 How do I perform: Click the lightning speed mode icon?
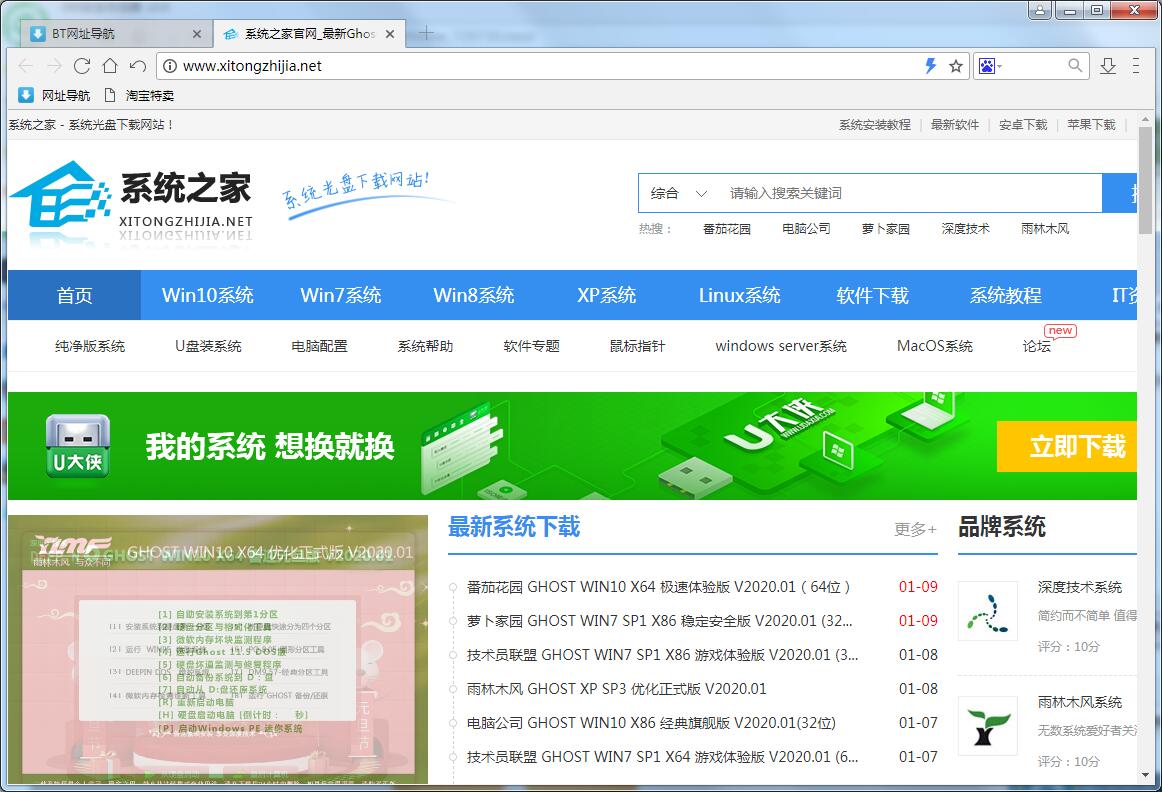(x=930, y=66)
